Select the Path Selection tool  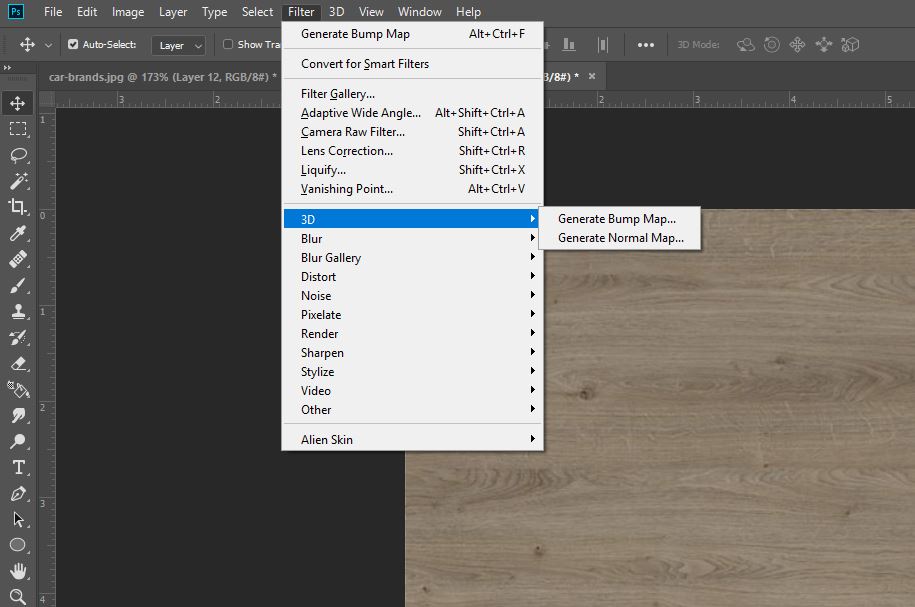pos(18,519)
